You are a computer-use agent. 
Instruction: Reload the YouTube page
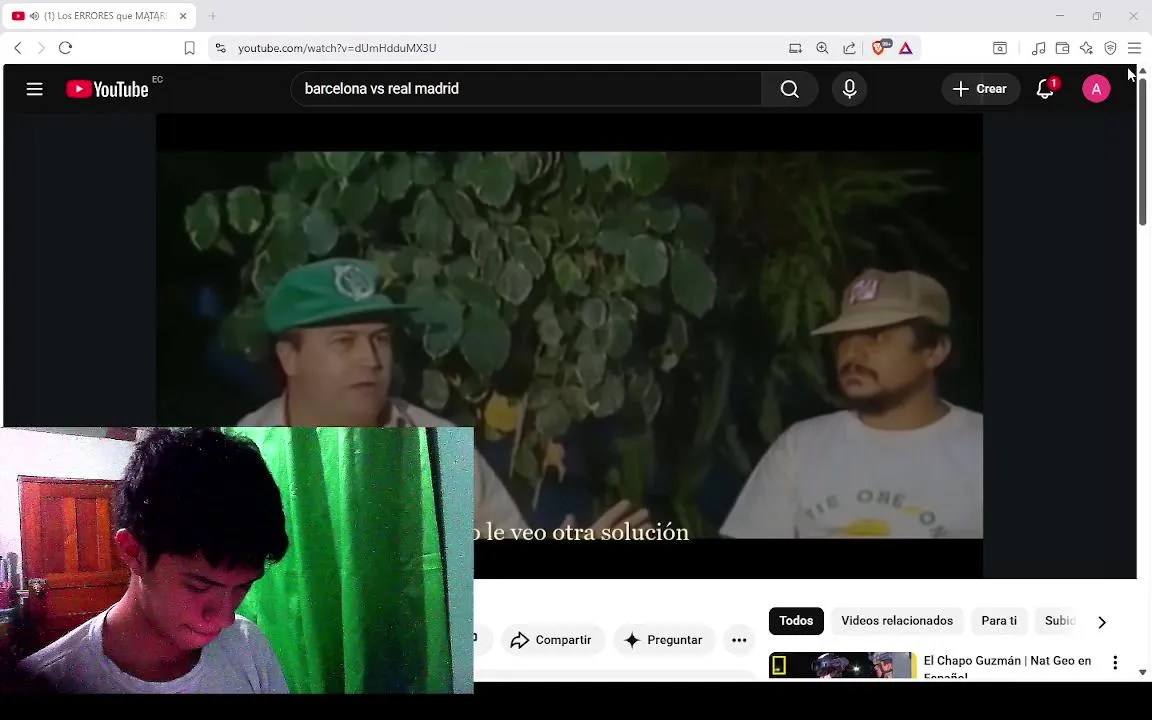click(x=65, y=48)
